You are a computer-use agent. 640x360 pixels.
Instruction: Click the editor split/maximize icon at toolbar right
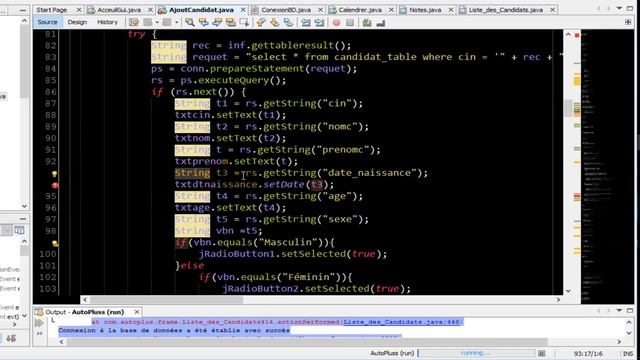[628, 22]
